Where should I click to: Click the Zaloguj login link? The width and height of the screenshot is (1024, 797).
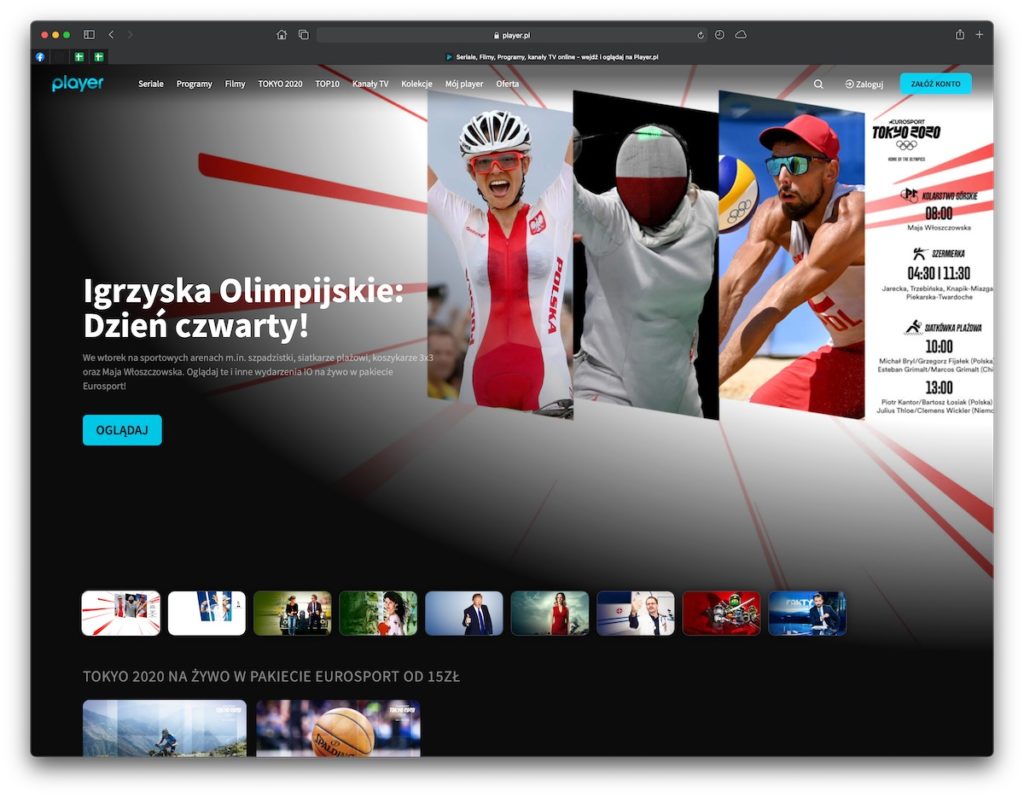coord(864,84)
